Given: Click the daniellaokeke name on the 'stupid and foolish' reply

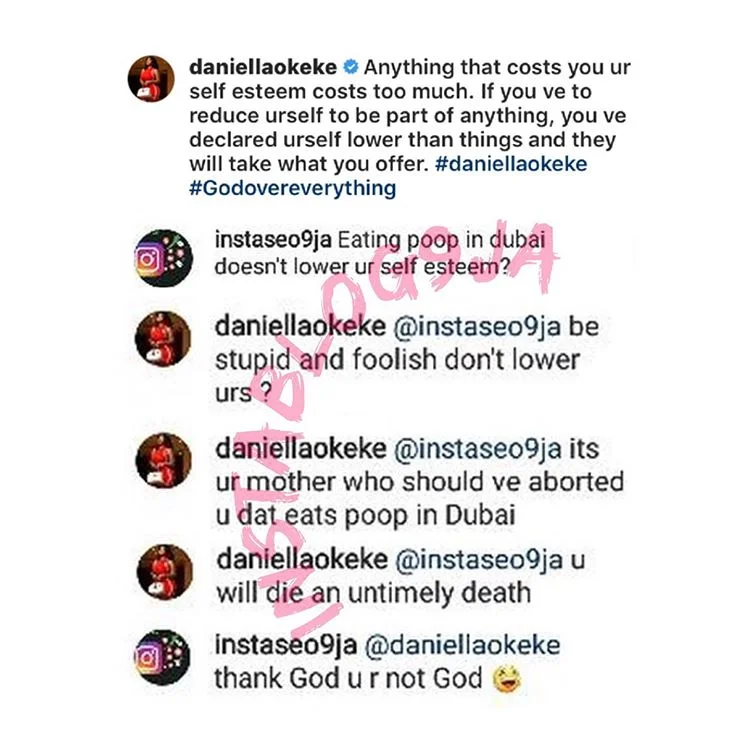Looking at the screenshot, I should (x=300, y=327).
